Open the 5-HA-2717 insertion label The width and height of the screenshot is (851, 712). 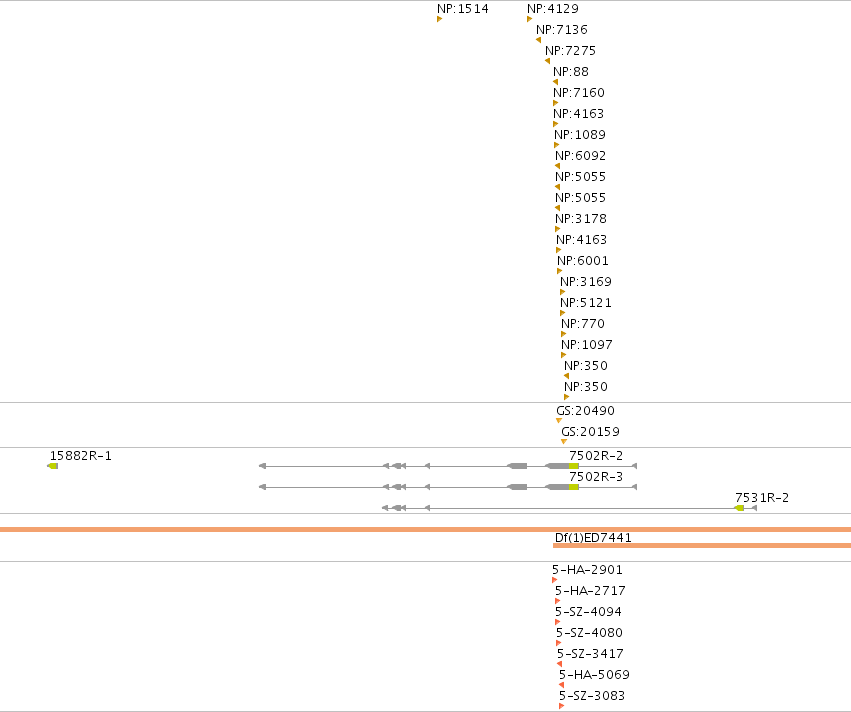tap(590, 590)
